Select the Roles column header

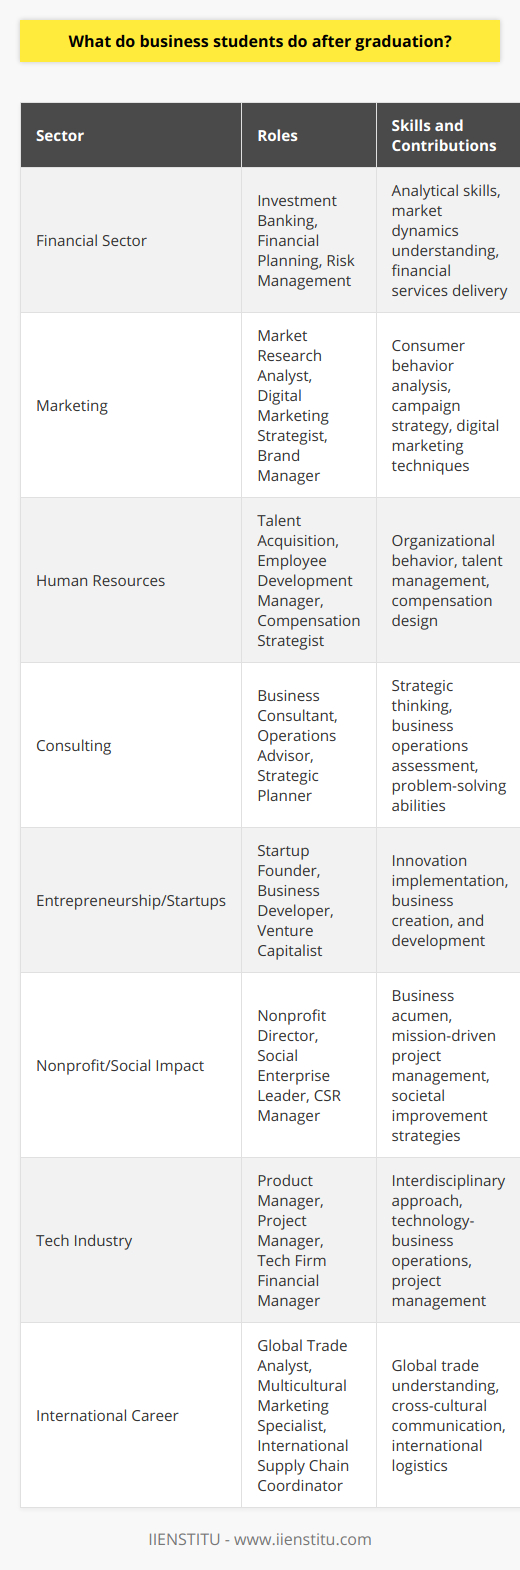point(308,136)
